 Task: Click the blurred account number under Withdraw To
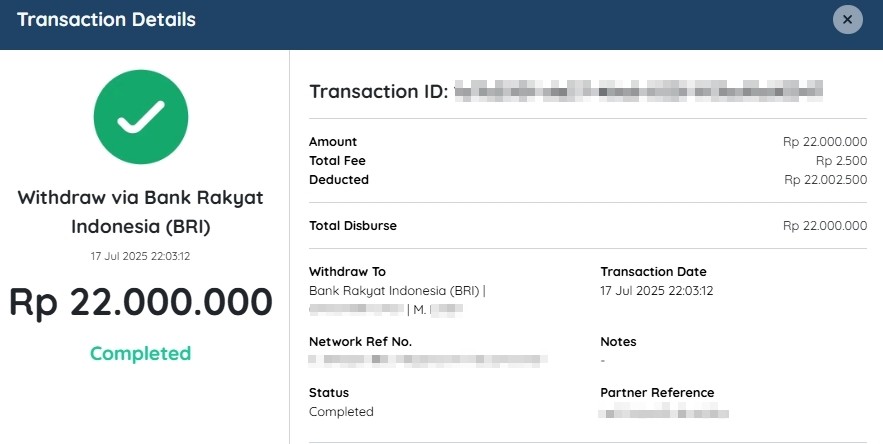tap(356, 309)
